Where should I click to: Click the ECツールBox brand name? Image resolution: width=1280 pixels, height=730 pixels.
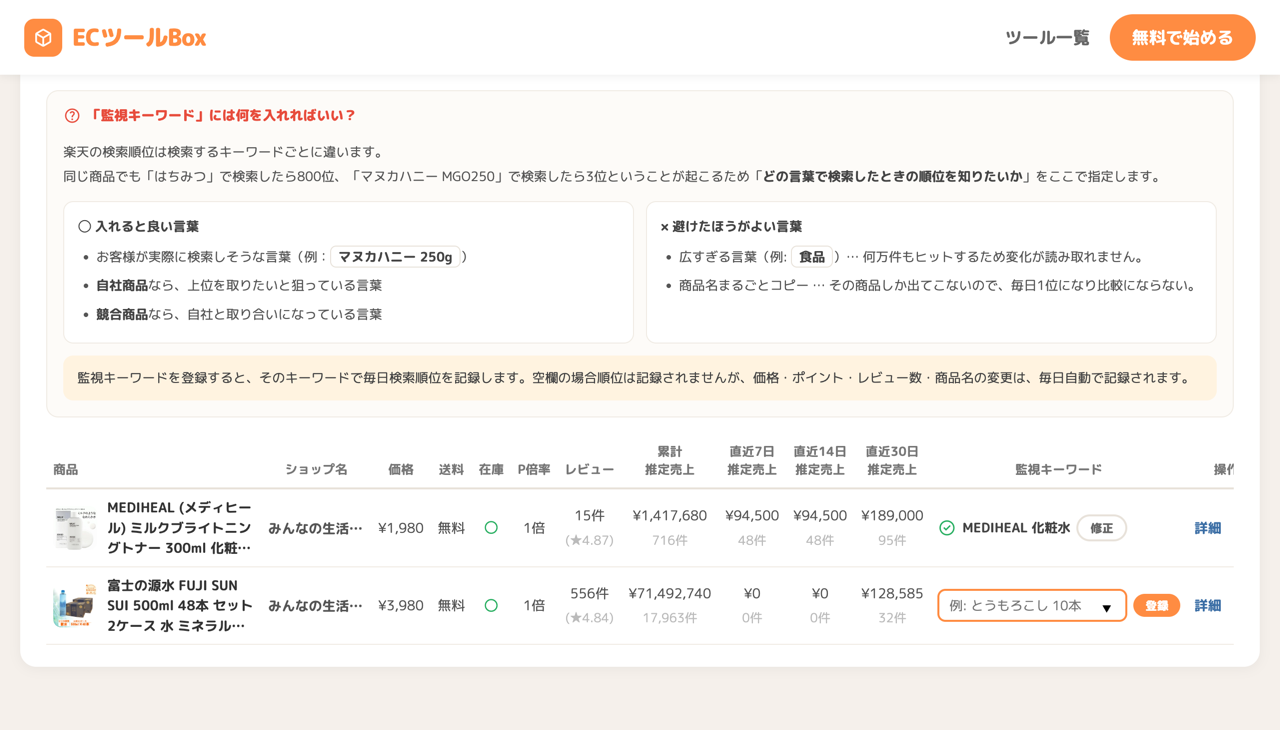pos(139,38)
